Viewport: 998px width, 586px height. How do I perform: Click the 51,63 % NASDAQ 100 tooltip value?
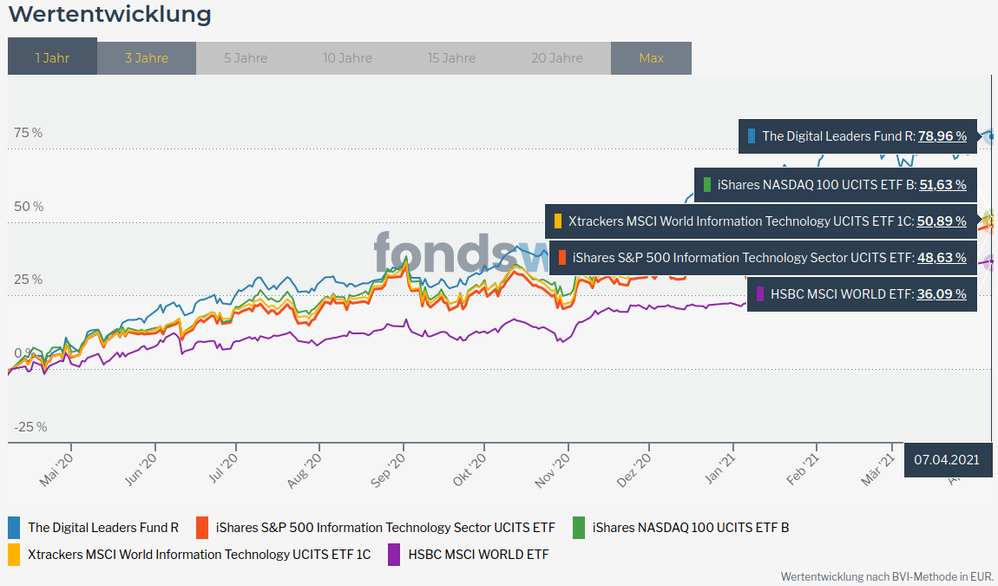(x=942, y=184)
